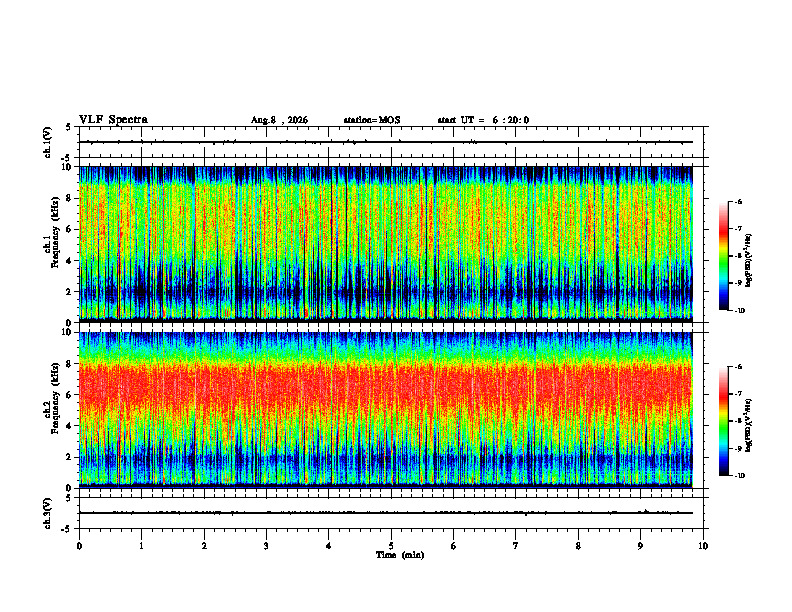Select the ch.2 color bar log(PSD) label
This screenshot has height=612, width=792.
point(749,425)
